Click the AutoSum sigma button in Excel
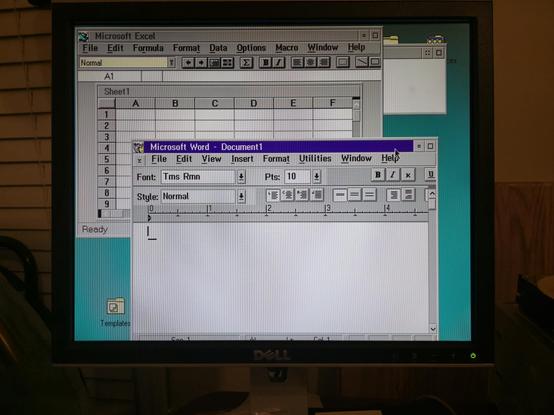 coord(246,63)
